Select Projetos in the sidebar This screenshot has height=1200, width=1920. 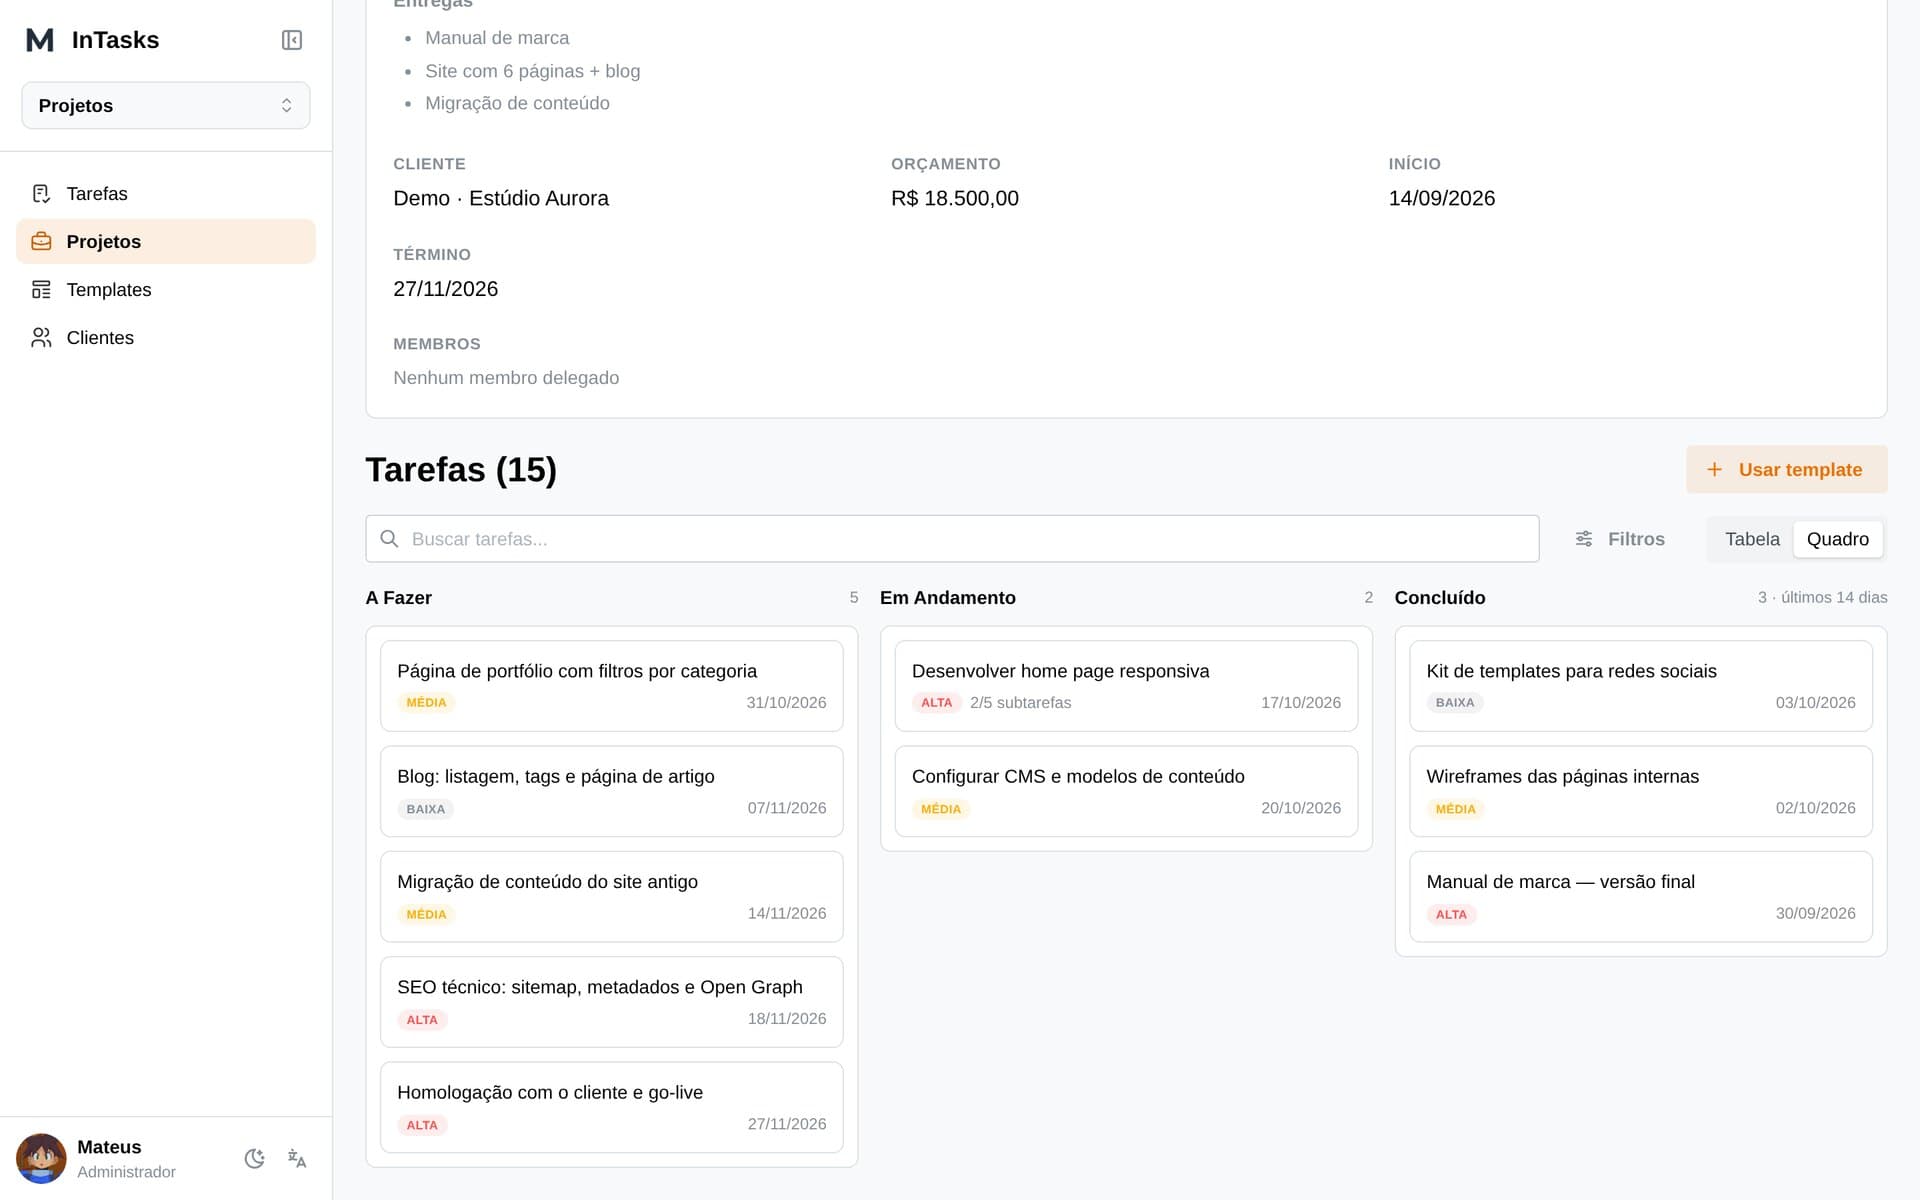click(x=166, y=242)
